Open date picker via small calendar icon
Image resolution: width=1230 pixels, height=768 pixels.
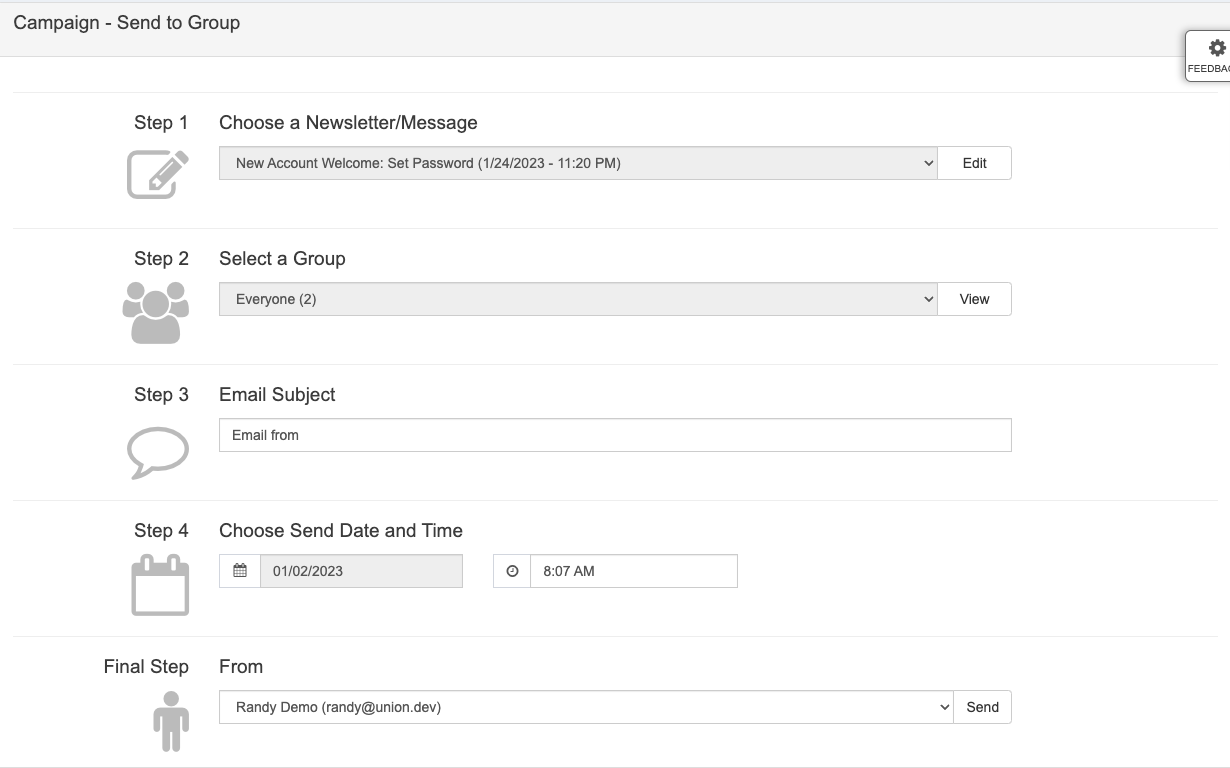coord(240,571)
